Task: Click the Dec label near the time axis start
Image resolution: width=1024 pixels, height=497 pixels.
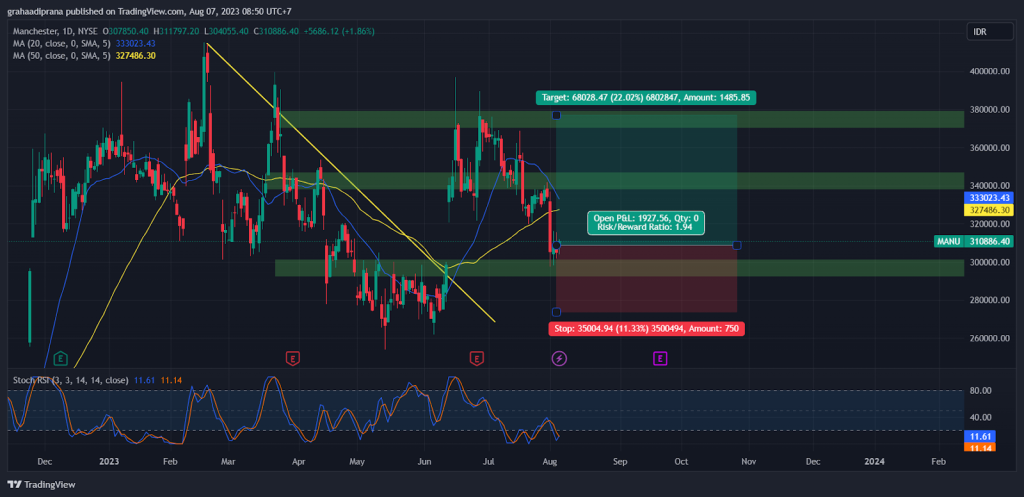Action: [44, 461]
